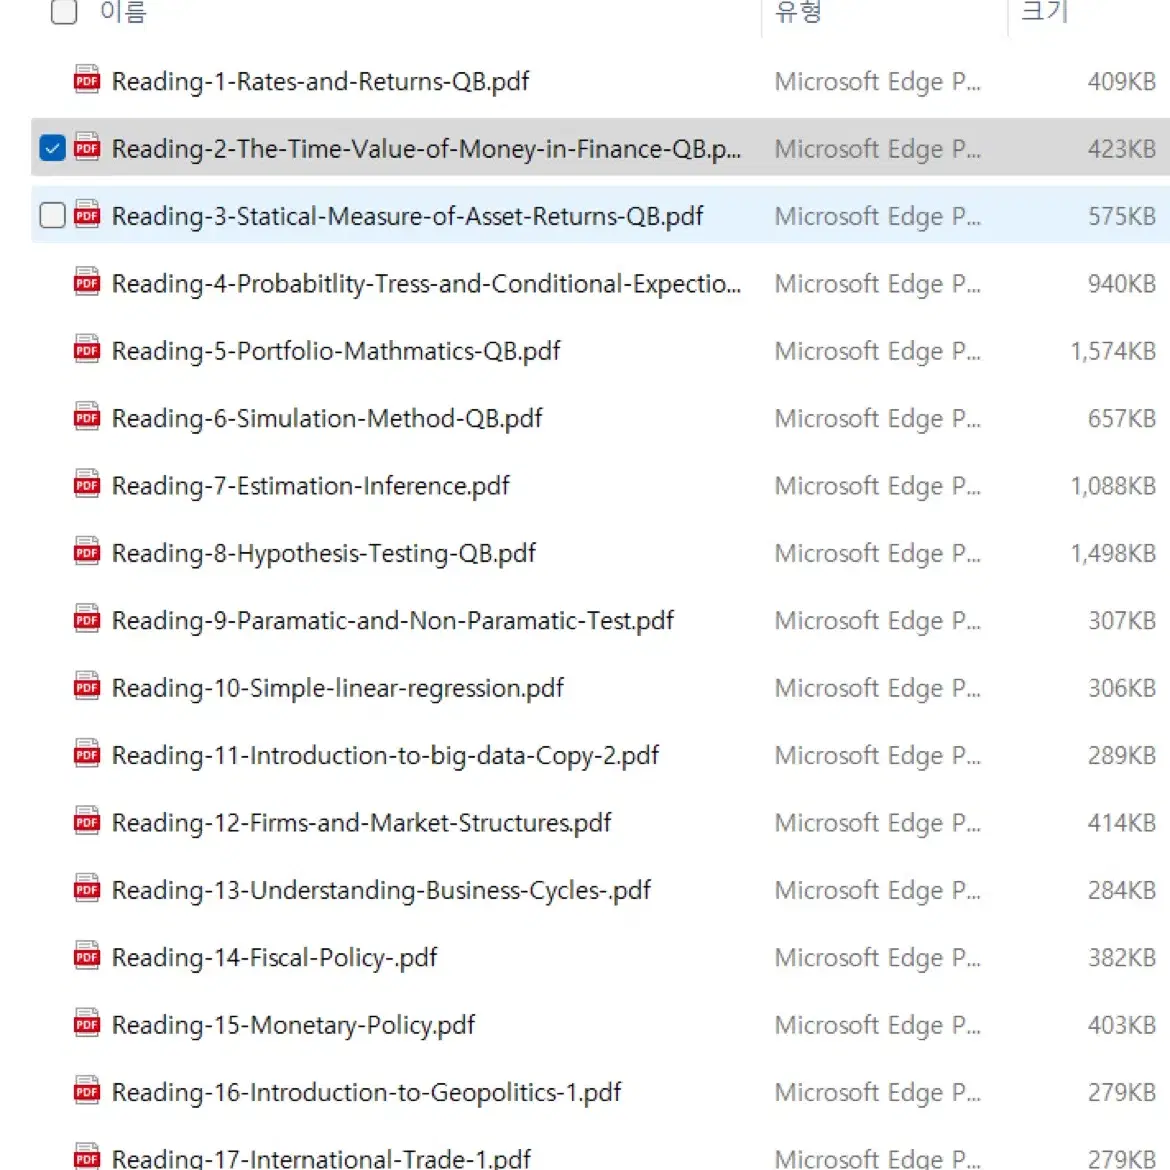Screen dimensions: 1170x1170
Task: Click the 423KB size value
Action: coord(1121,149)
